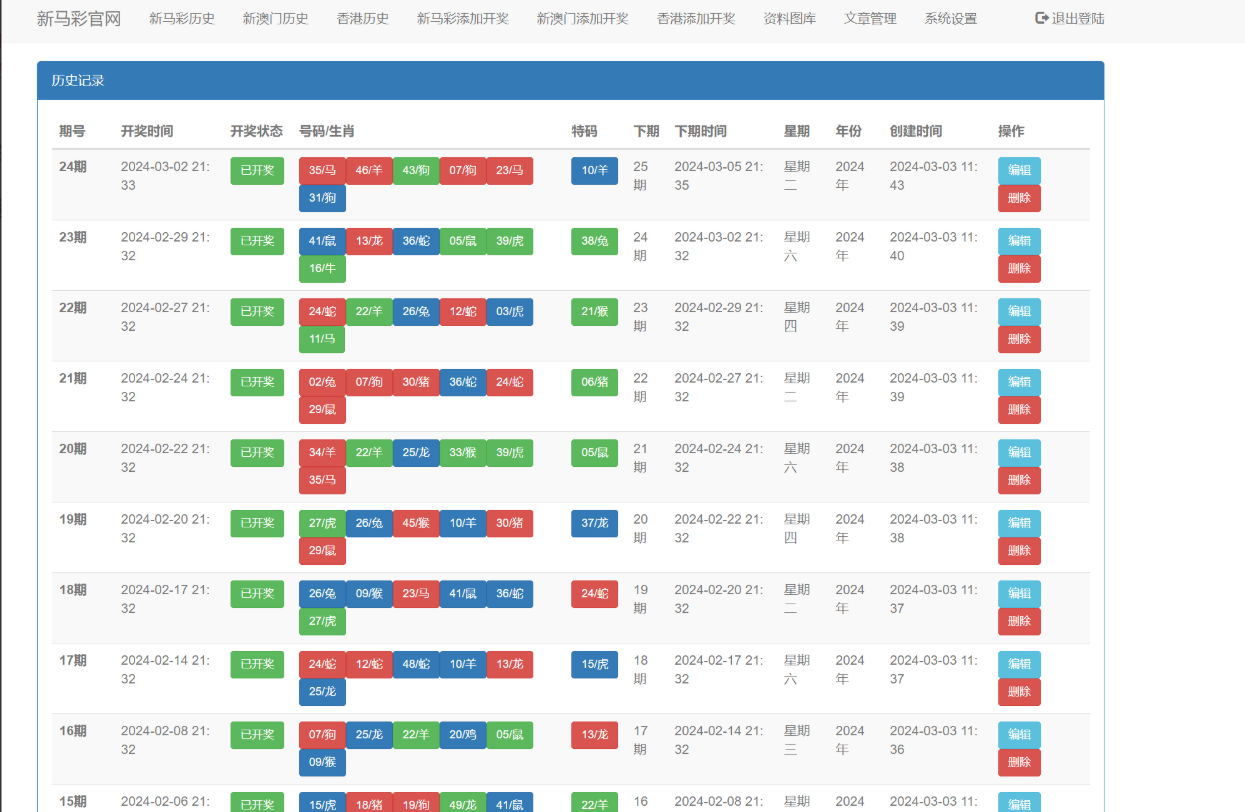Click the 创建时间 column header

pyautogui.click(x=916, y=131)
